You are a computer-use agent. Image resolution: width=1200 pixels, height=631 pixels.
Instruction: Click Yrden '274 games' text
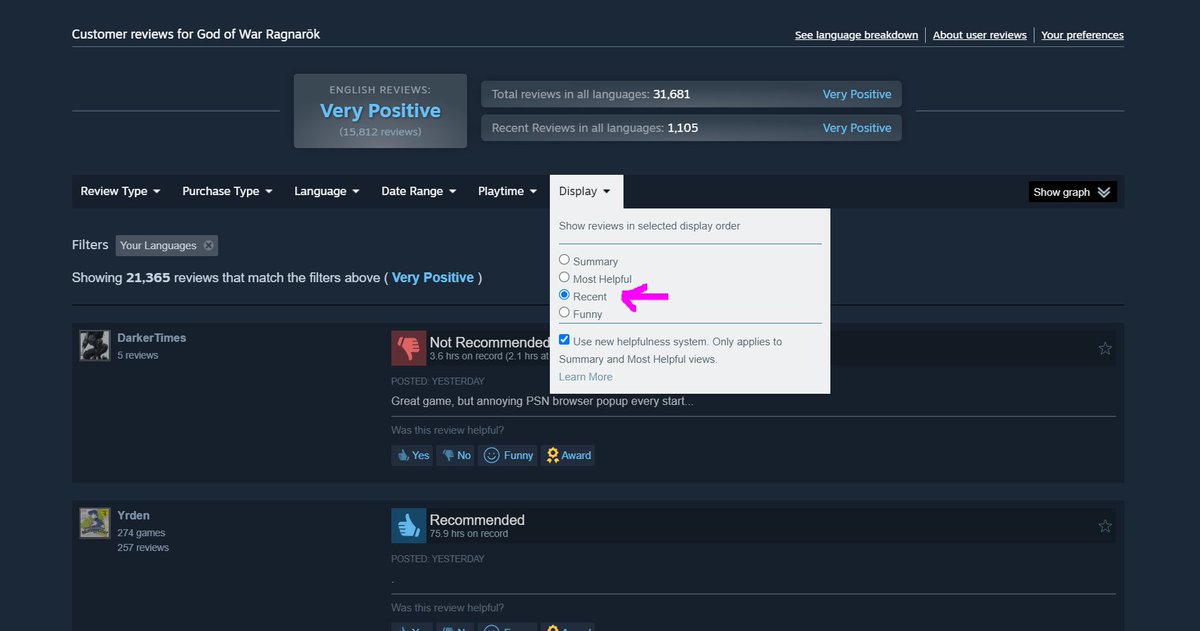tap(141, 533)
